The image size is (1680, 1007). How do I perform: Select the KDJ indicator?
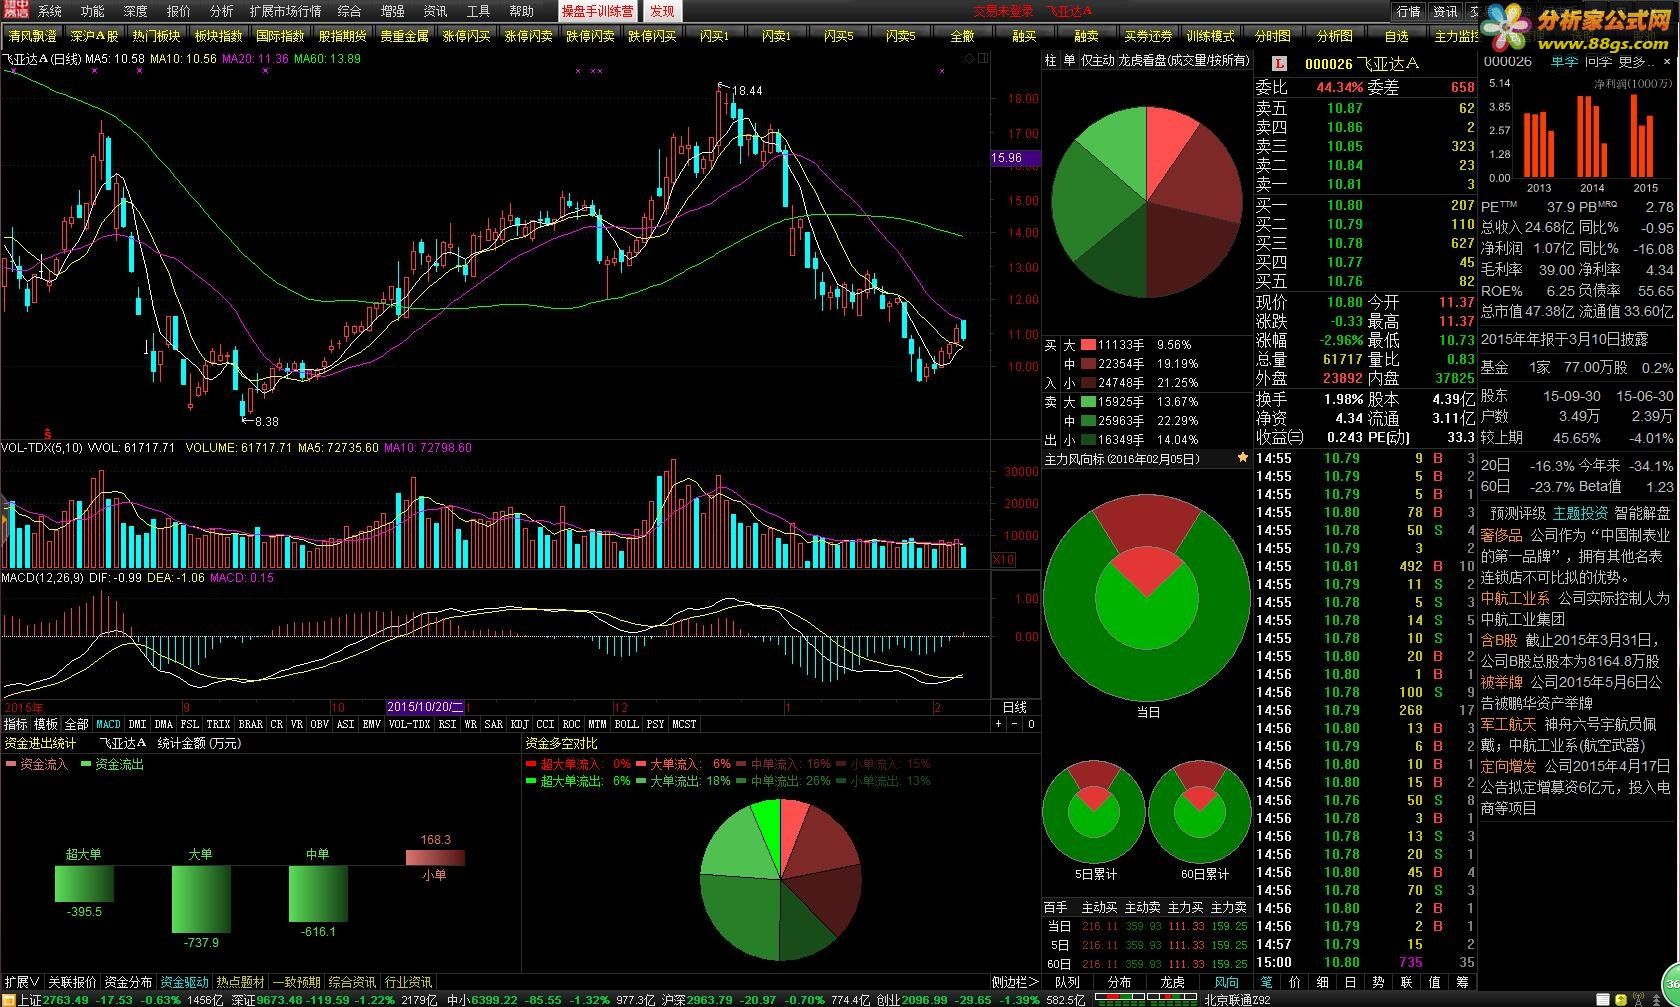click(519, 724)
